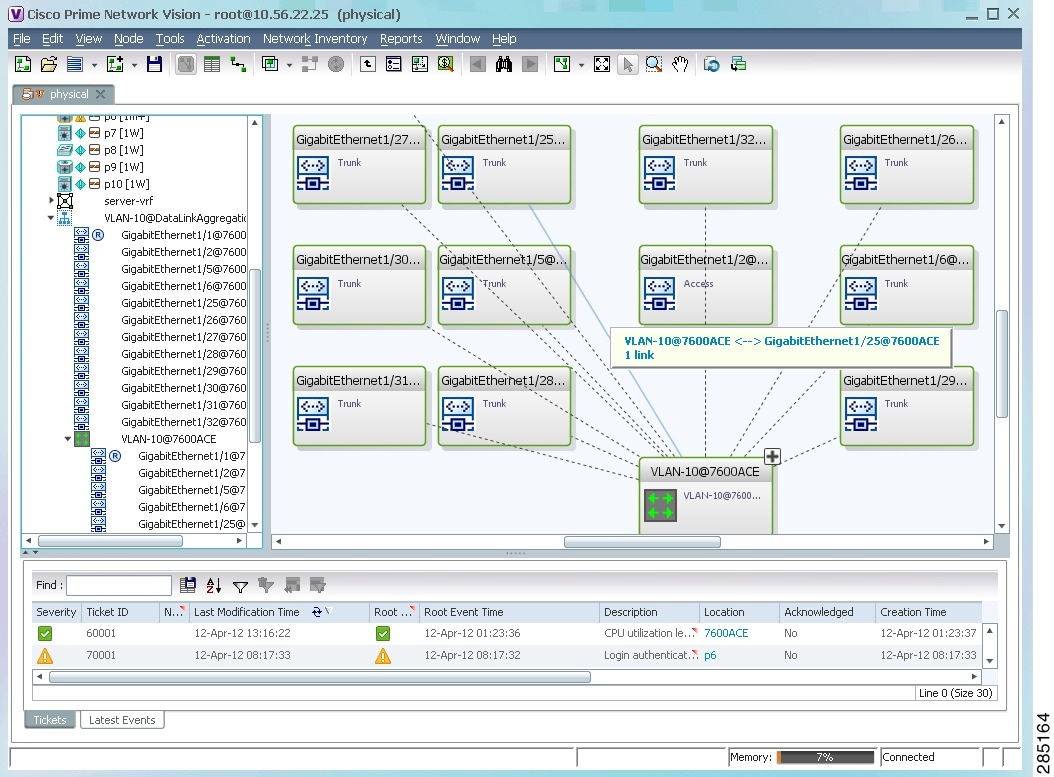This screenshot has width=1054, height=777.
Task: Open the File menu
Action: click(x=22, y=39)
